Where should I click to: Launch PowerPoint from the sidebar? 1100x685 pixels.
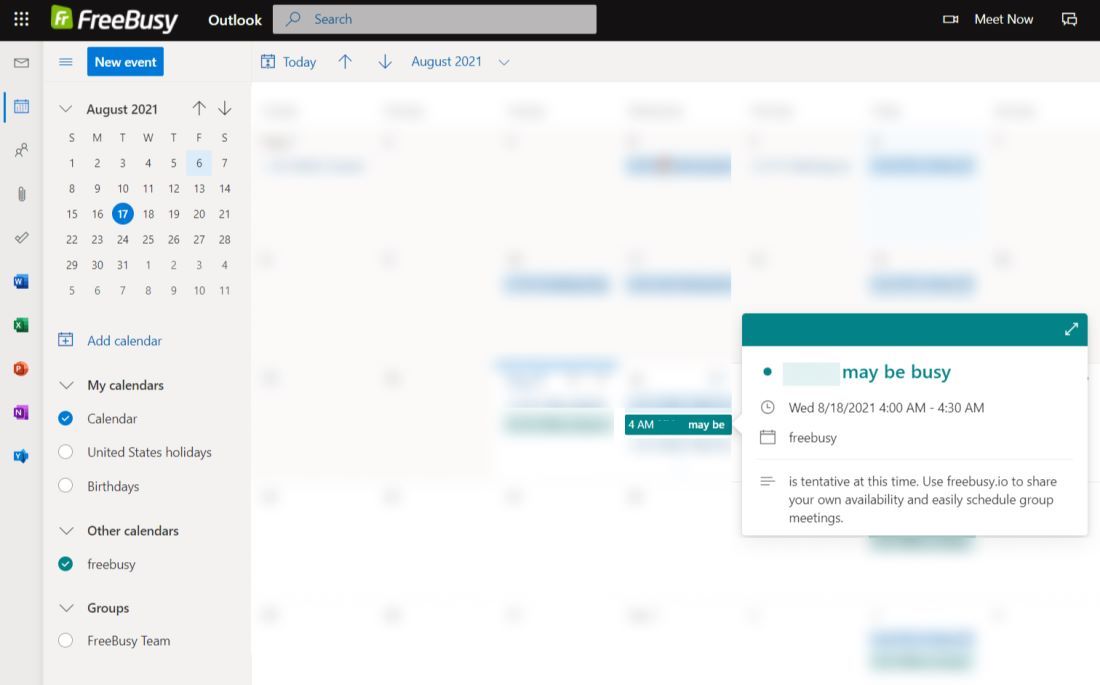pos(21,368)
